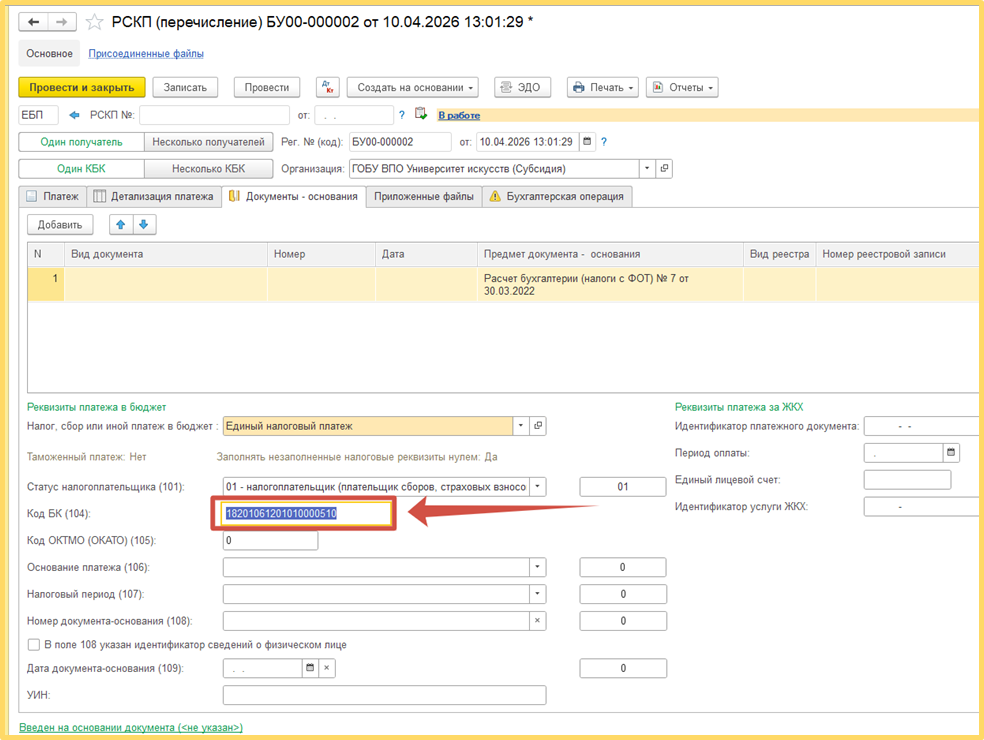Expand Статус налогоплательщика (101) dropdown
984x740 pixels.
[x=537, y=486]
